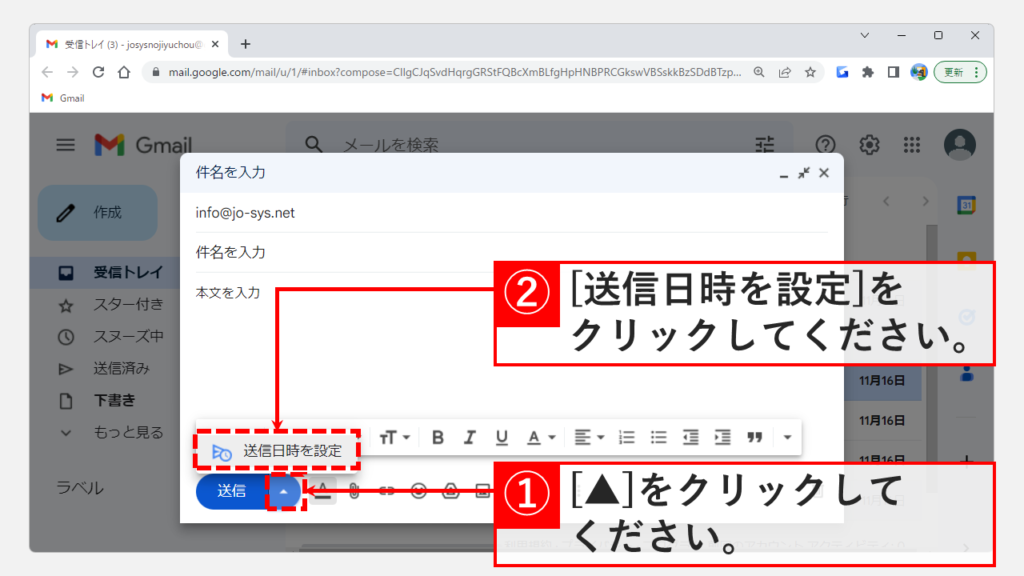Image resolution: width=1024 pixels, height=576 pixels.
Task: Click the 件名を入力 subject field
Action: [x=511, y=253]
